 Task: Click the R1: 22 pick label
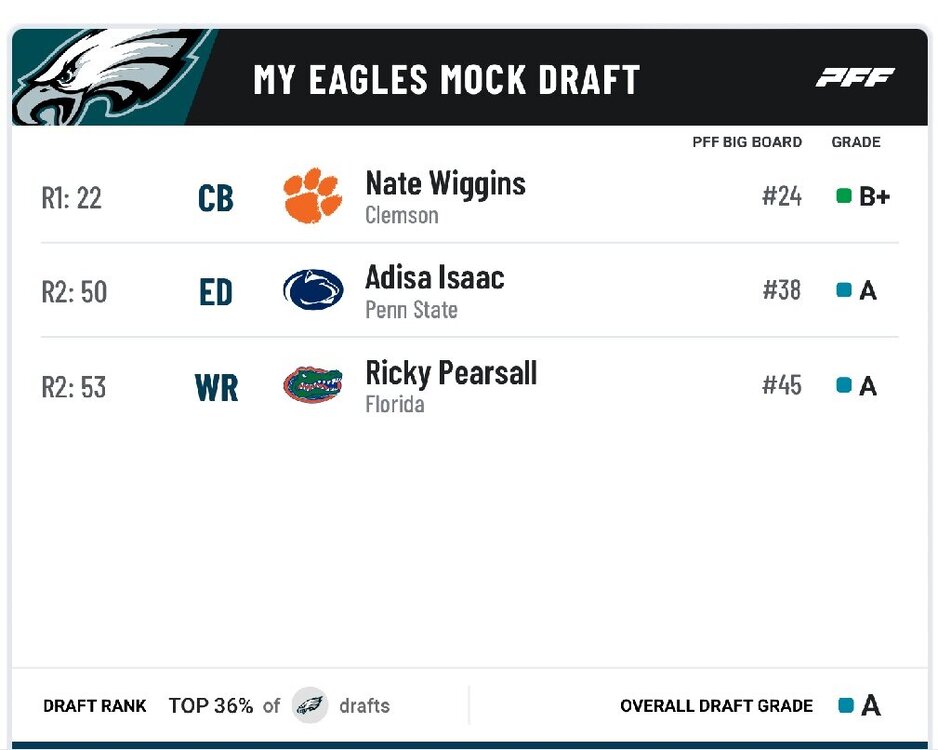click(71, 198)
